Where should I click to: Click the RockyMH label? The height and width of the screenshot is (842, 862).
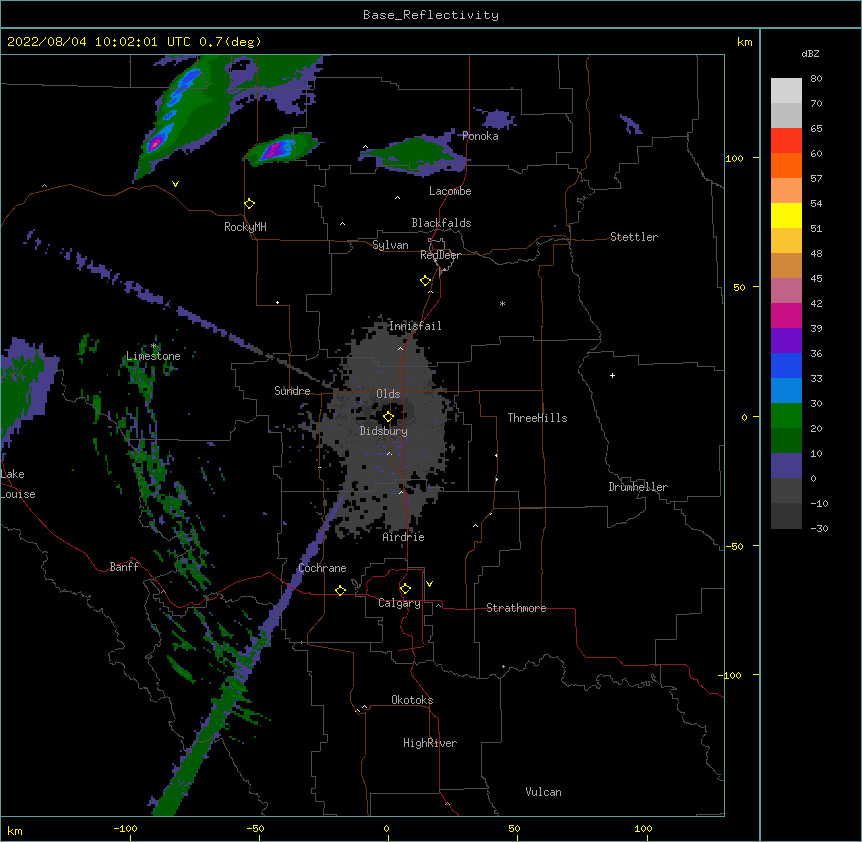click(x=245, y=227)
